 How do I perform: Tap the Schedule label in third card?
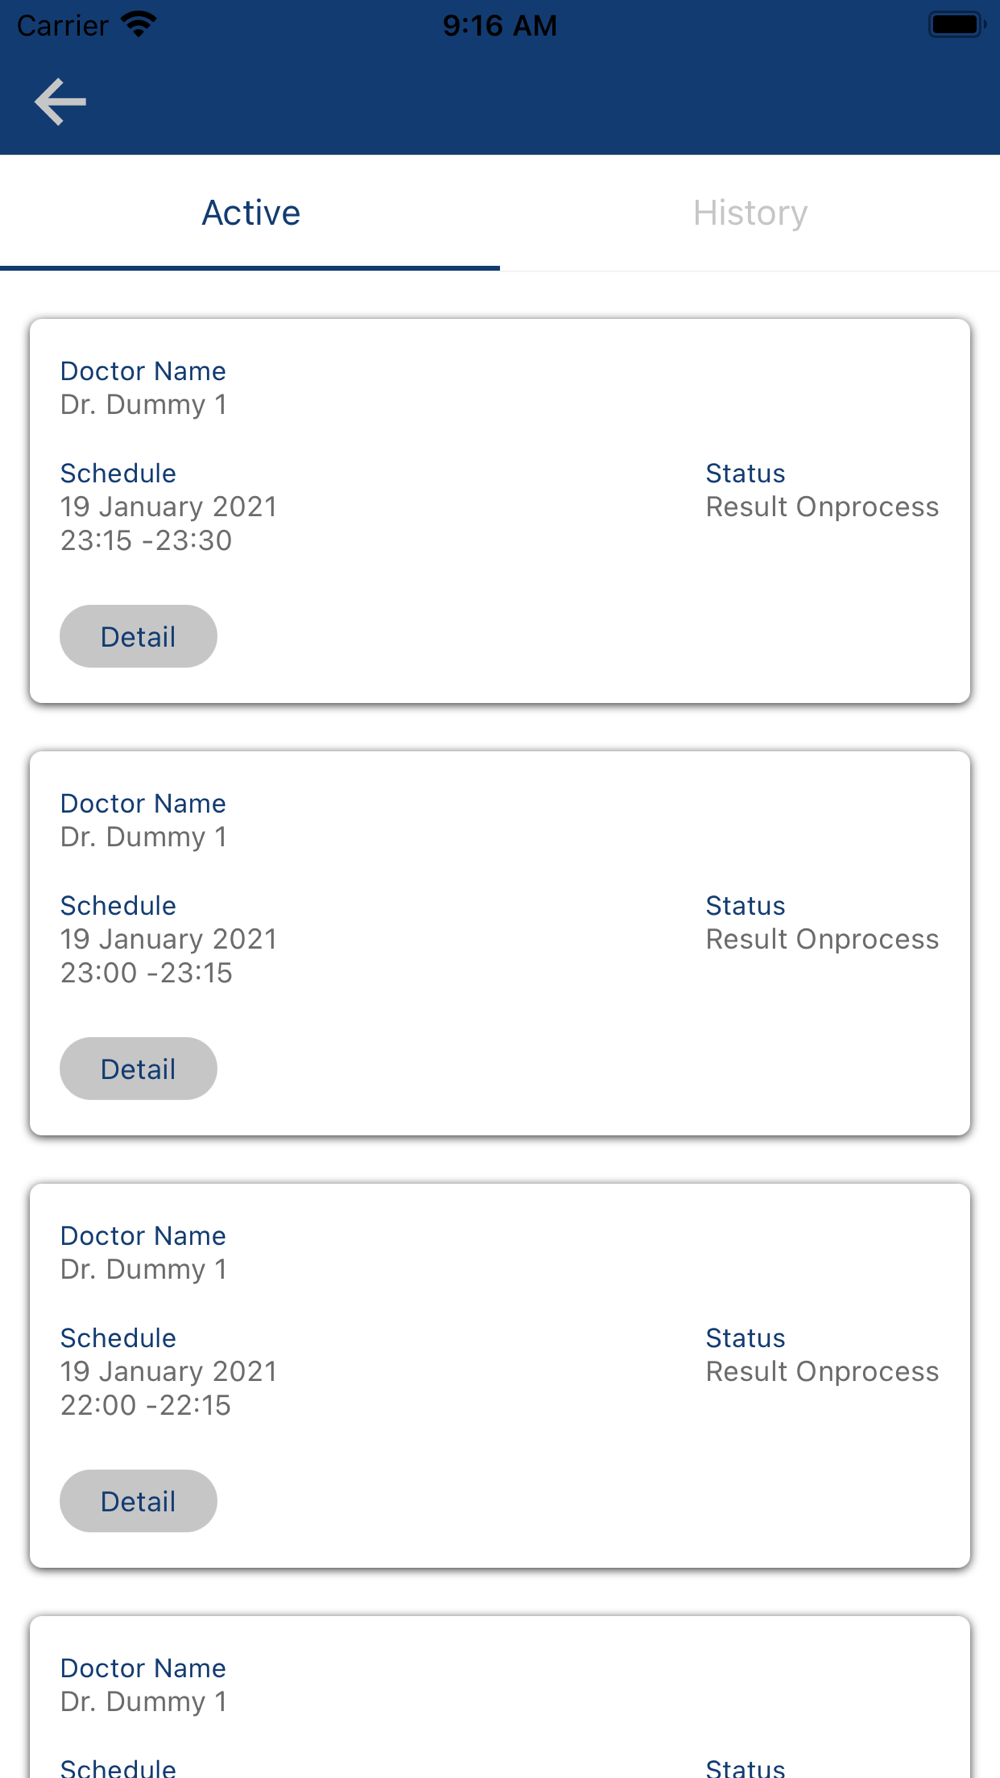(118, 1338)
